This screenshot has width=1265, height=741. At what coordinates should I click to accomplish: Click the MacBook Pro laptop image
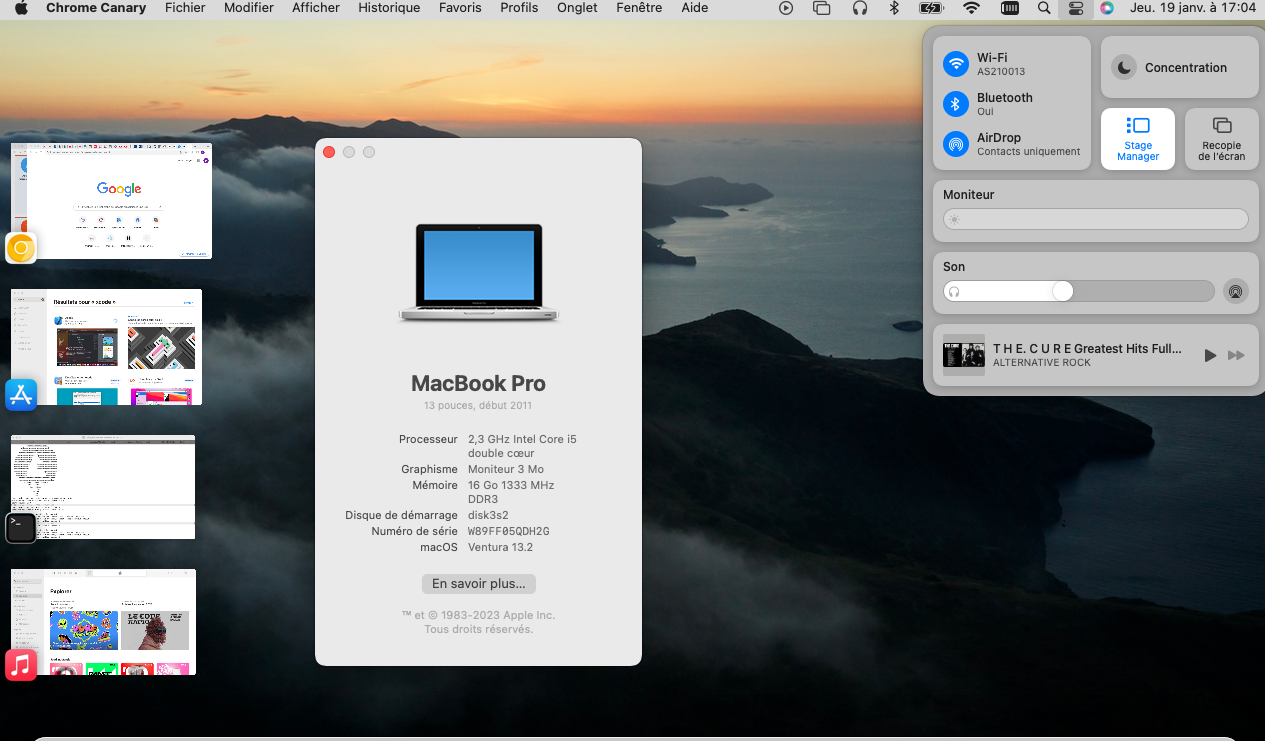pos(479,273)
